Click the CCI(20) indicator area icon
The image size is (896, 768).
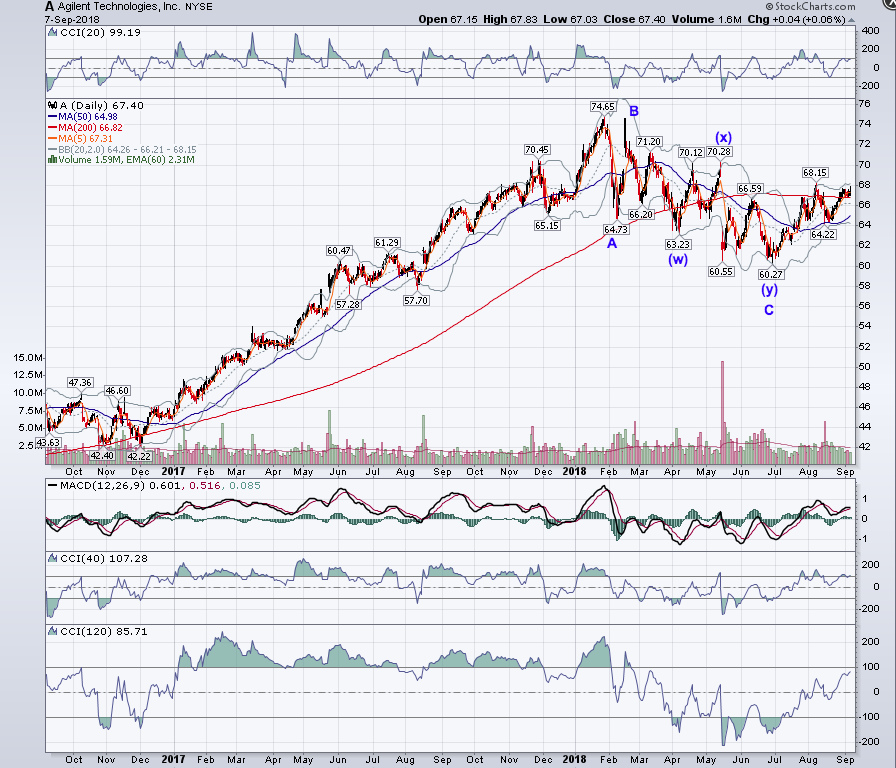[x=53, y=33]
